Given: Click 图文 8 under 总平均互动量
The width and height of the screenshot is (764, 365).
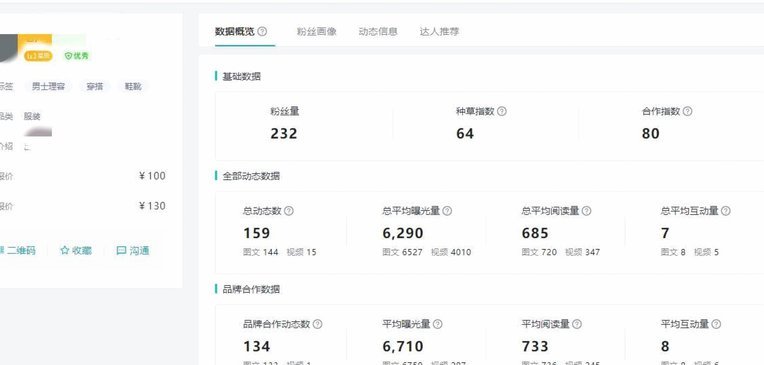Looking at the screenshot, I should point(673,252).
